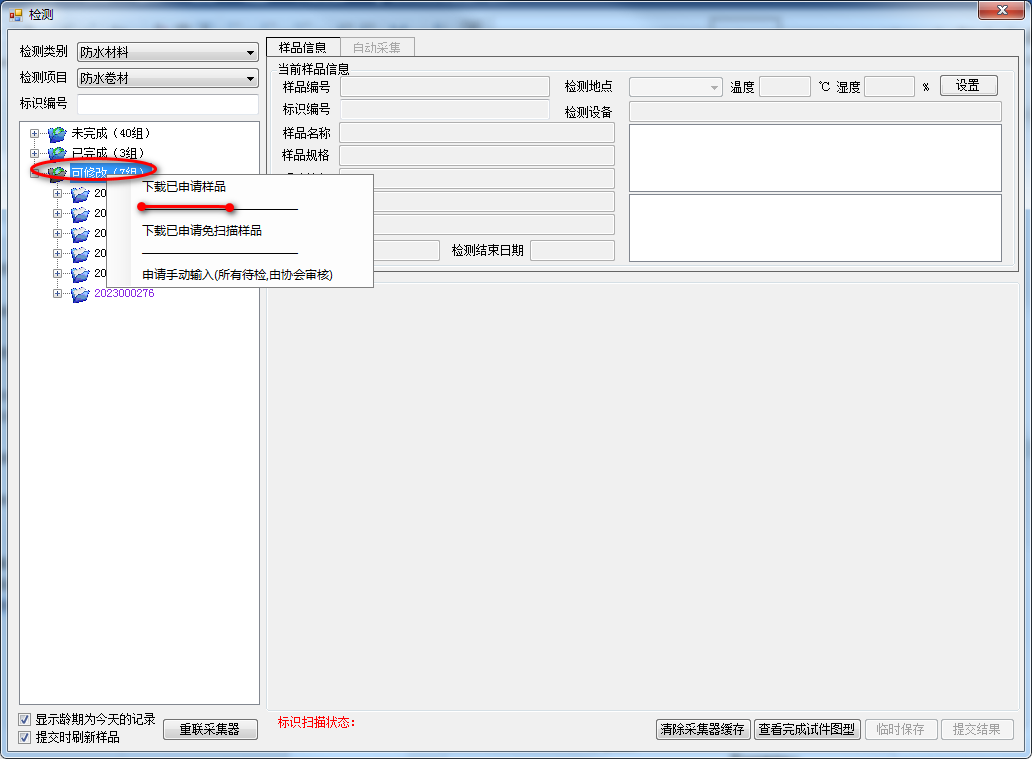The image size is (1032, 759).
Task: Click the 检测 window title bar icon
Action: click(x=15, y=14)
